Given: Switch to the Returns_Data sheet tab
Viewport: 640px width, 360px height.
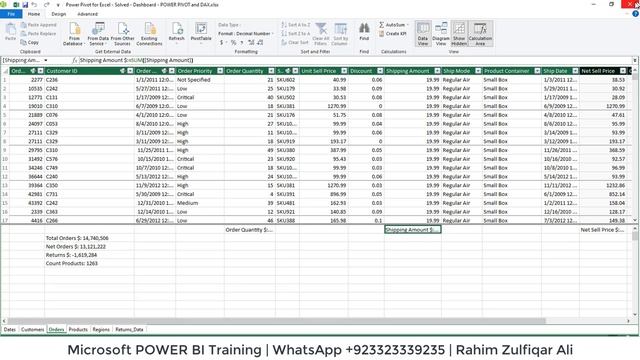Looking at the screenshot, I should [129, 329].
